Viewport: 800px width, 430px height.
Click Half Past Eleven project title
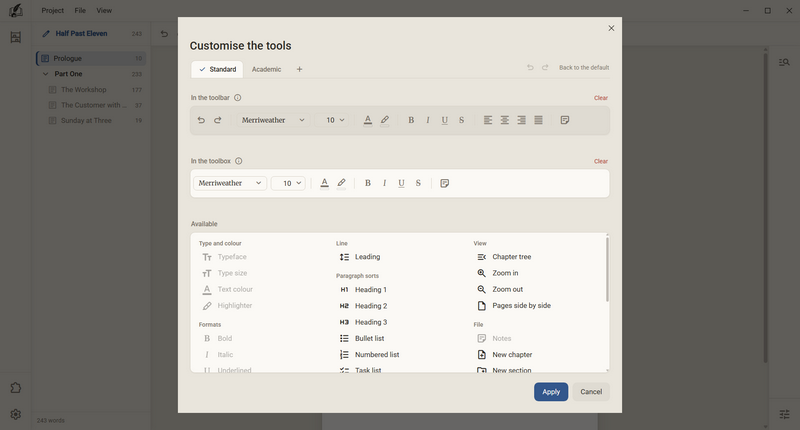click(x=81, y=34)
